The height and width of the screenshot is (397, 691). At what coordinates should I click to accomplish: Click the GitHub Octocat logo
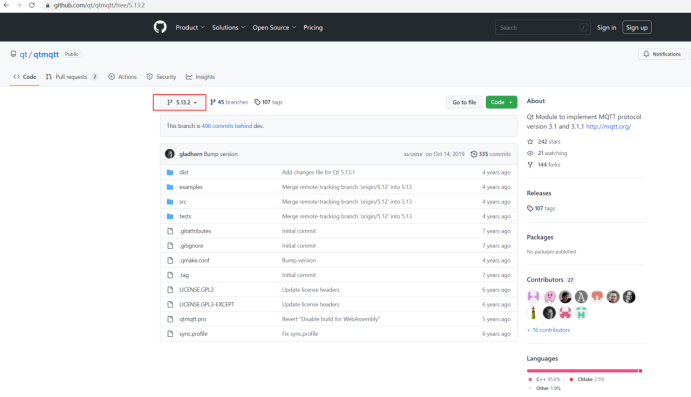160,27
